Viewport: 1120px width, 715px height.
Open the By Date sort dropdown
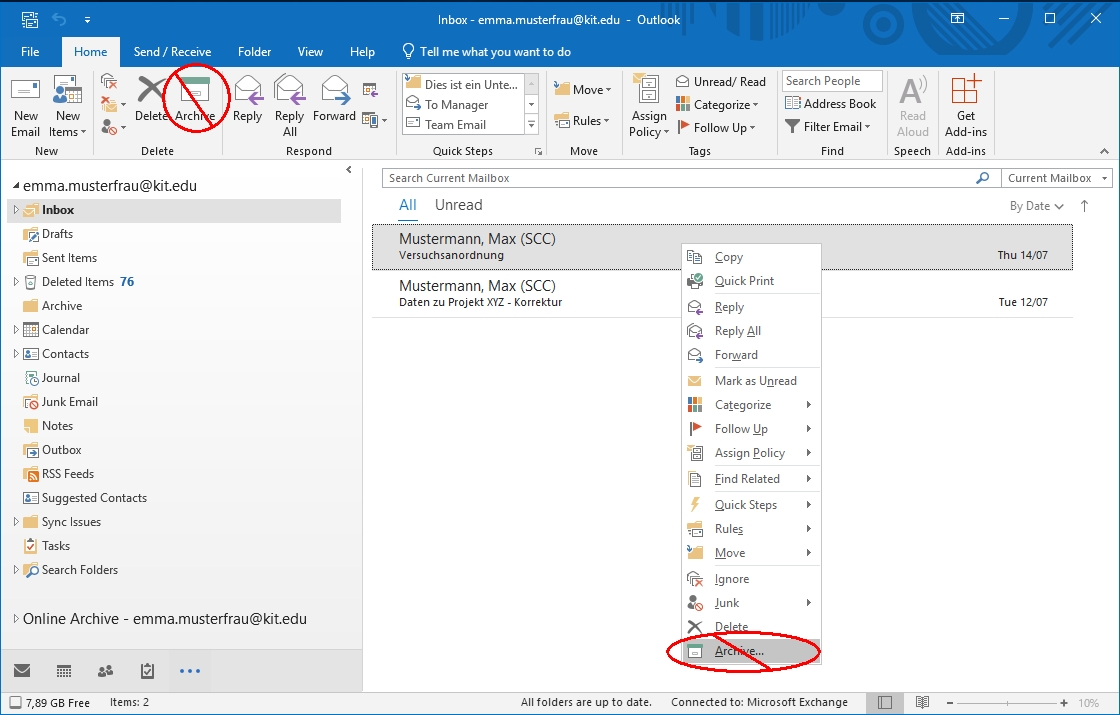click(x=1036, y=206)
